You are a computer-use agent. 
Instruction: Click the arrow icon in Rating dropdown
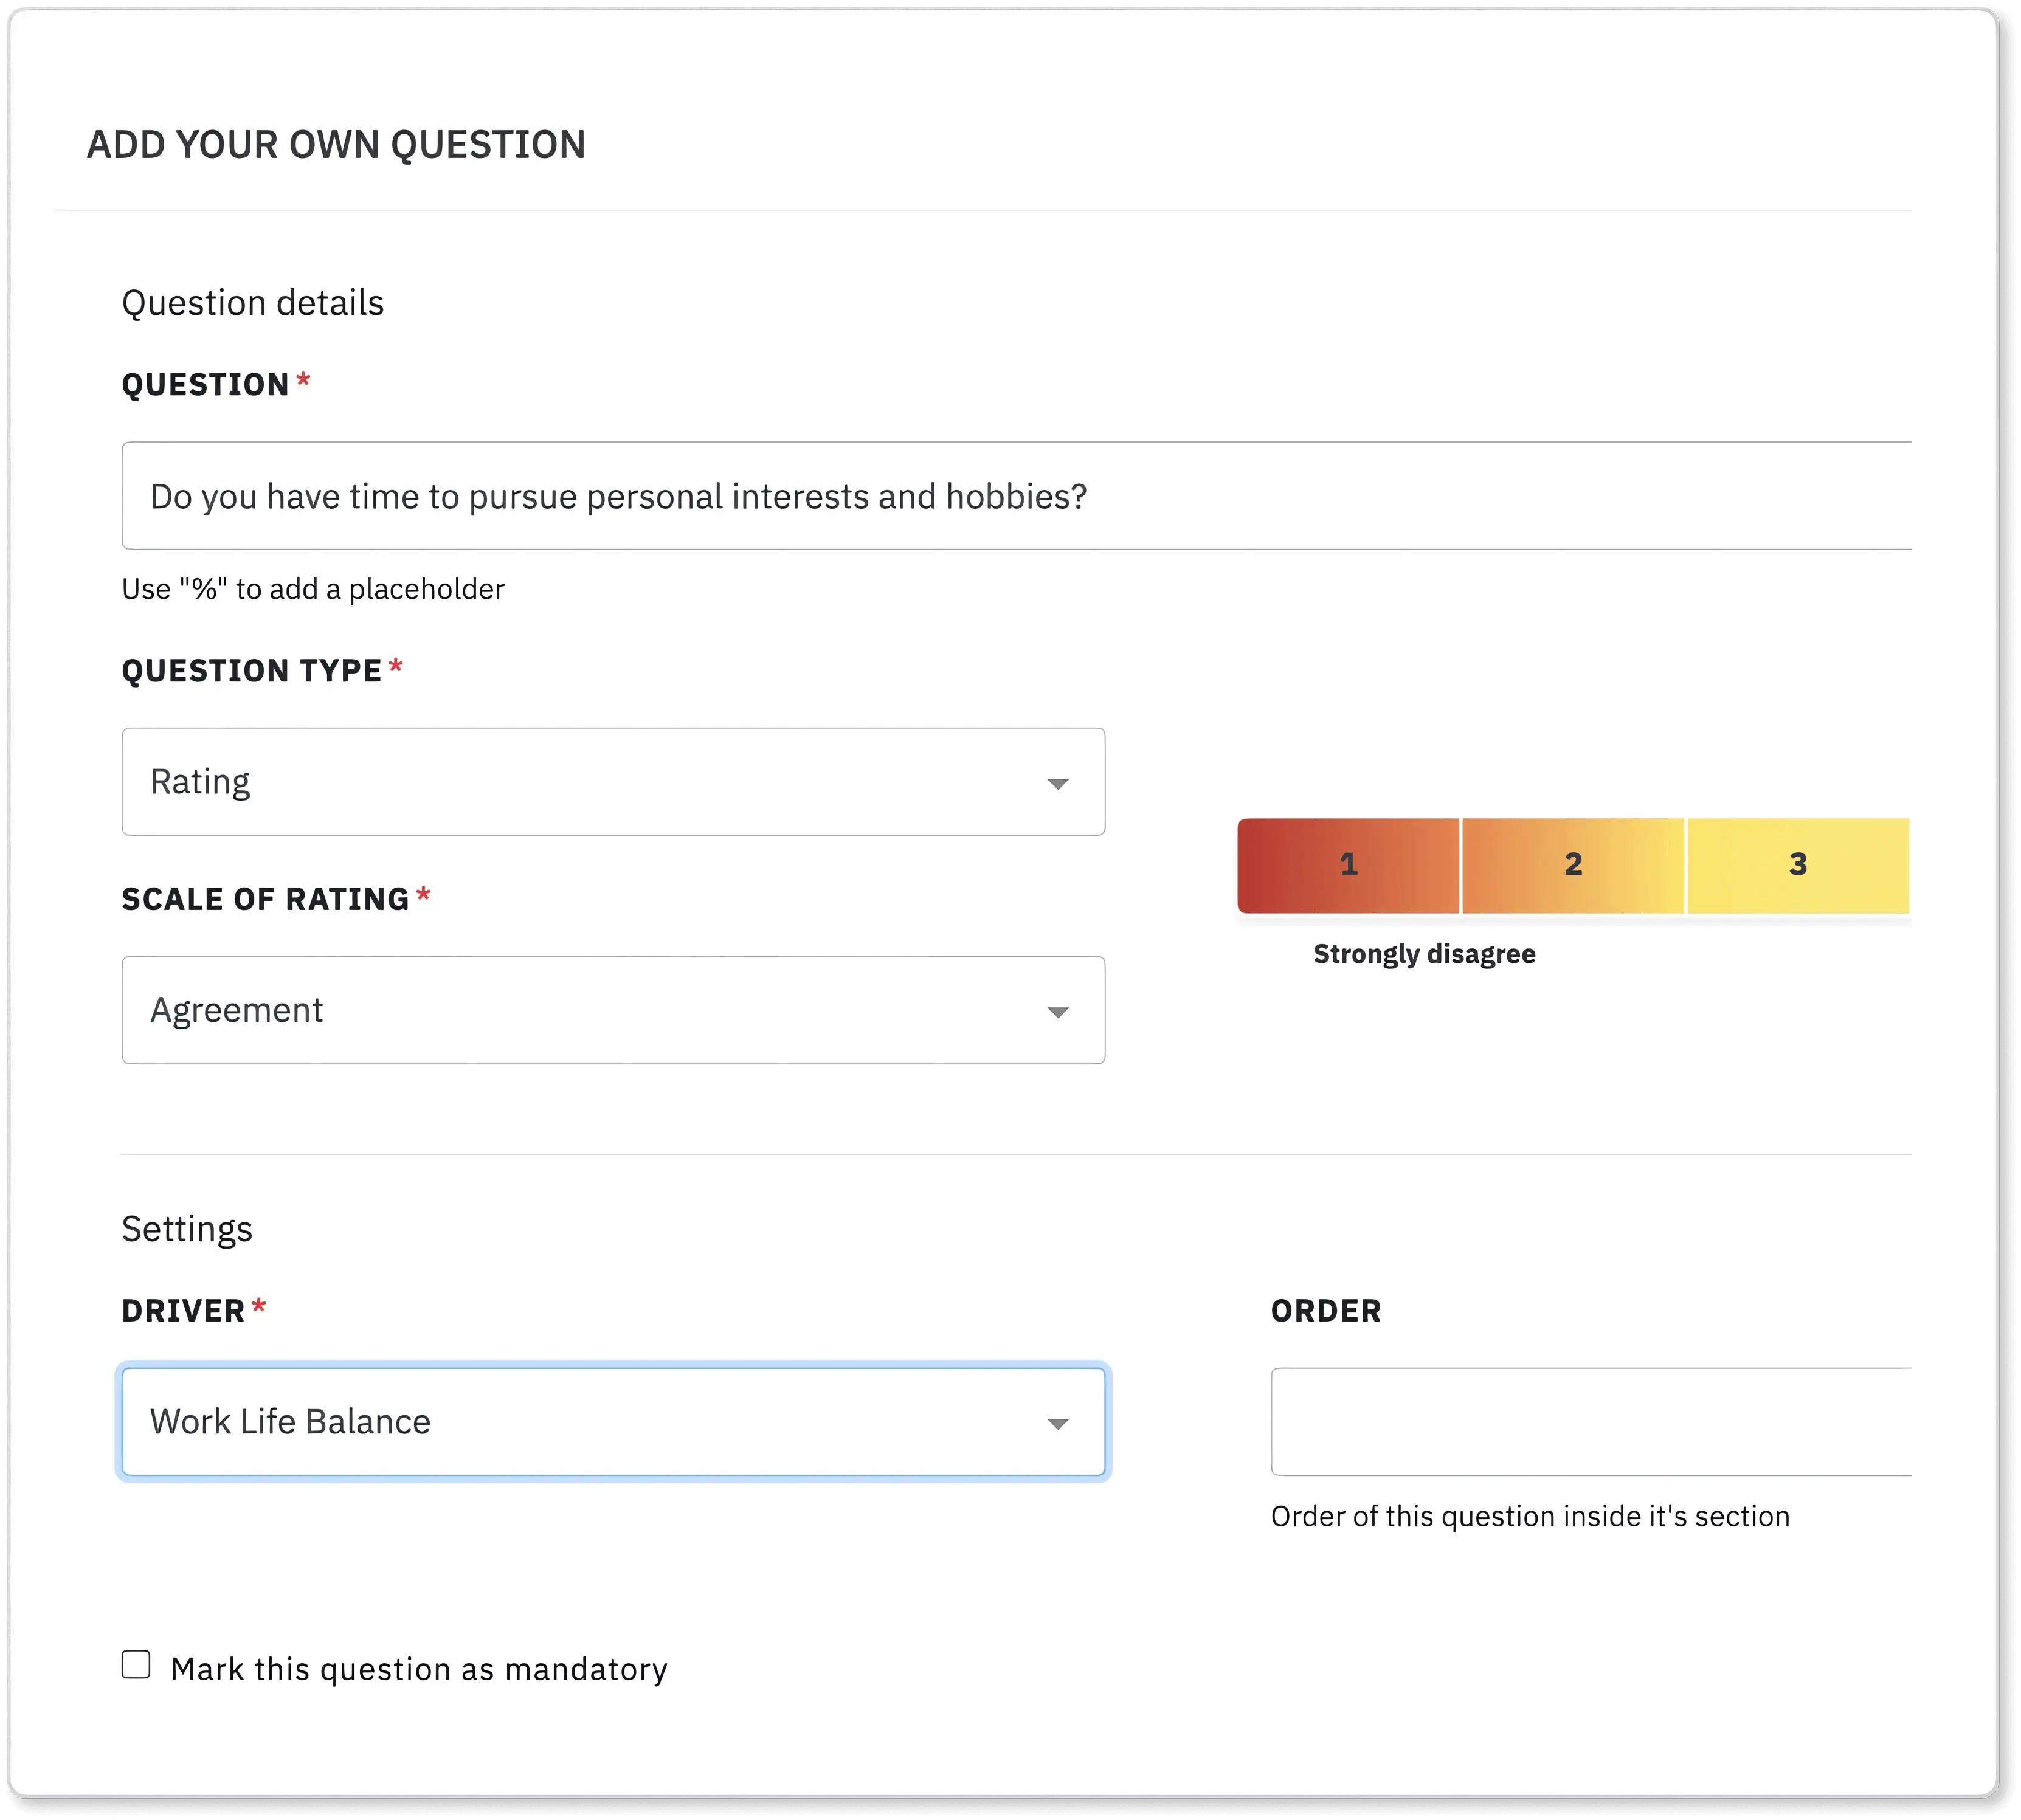coord(1058,784)
